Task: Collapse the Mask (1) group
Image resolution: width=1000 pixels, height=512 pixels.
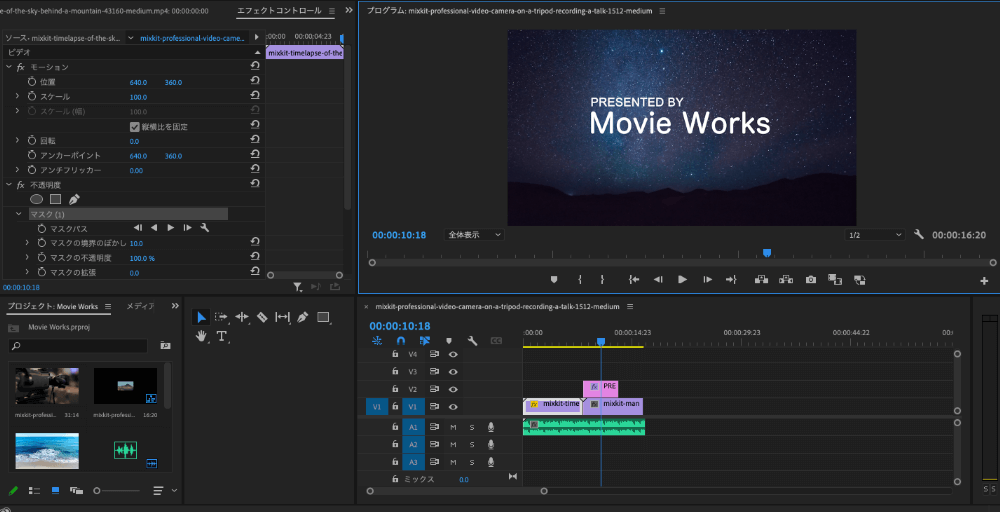Action: [18, 214]
